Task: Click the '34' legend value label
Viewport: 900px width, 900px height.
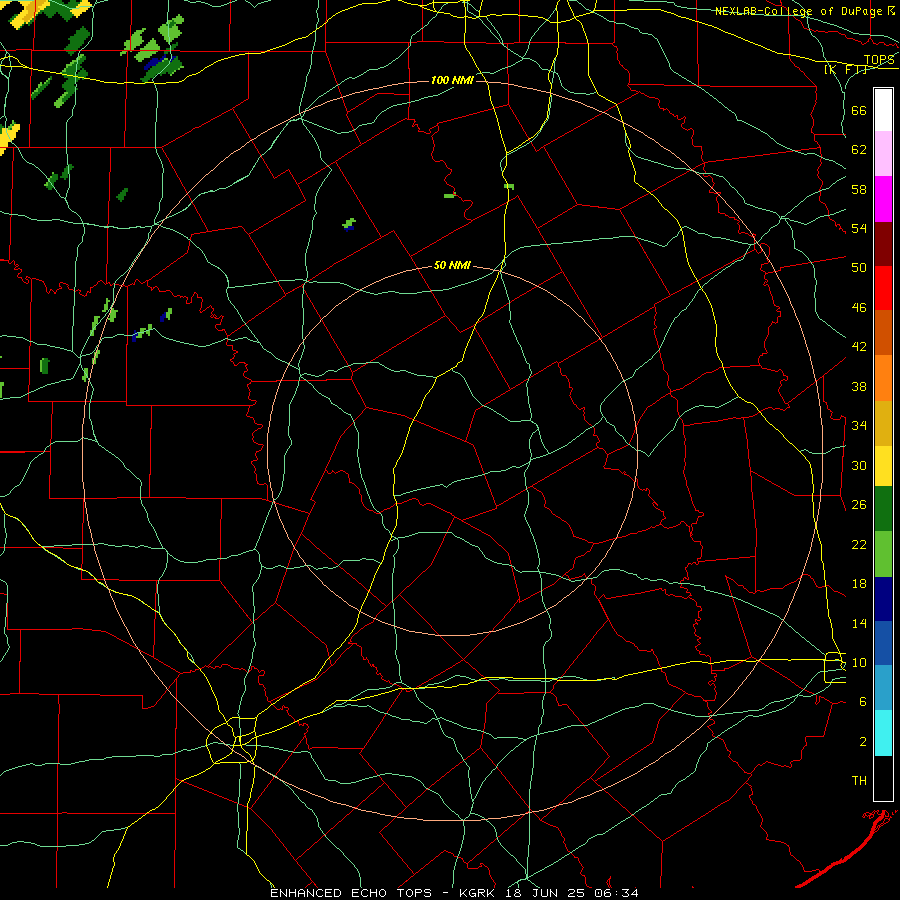Action: [x=859, y=425]
